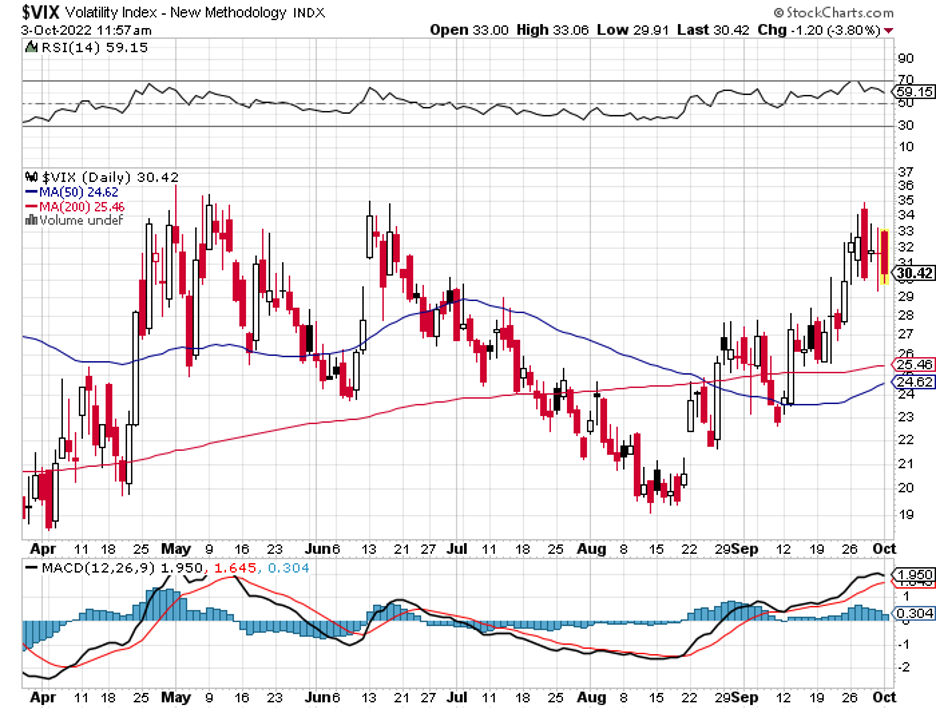This screenshot has width=936, height=710.
Task: Click the yellow-highlighted latest candlestick
Action: [x=884, y=257]
